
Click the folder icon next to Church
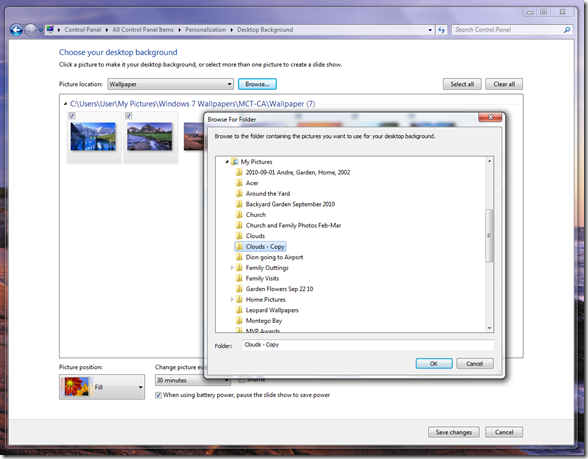click(239, 214)
